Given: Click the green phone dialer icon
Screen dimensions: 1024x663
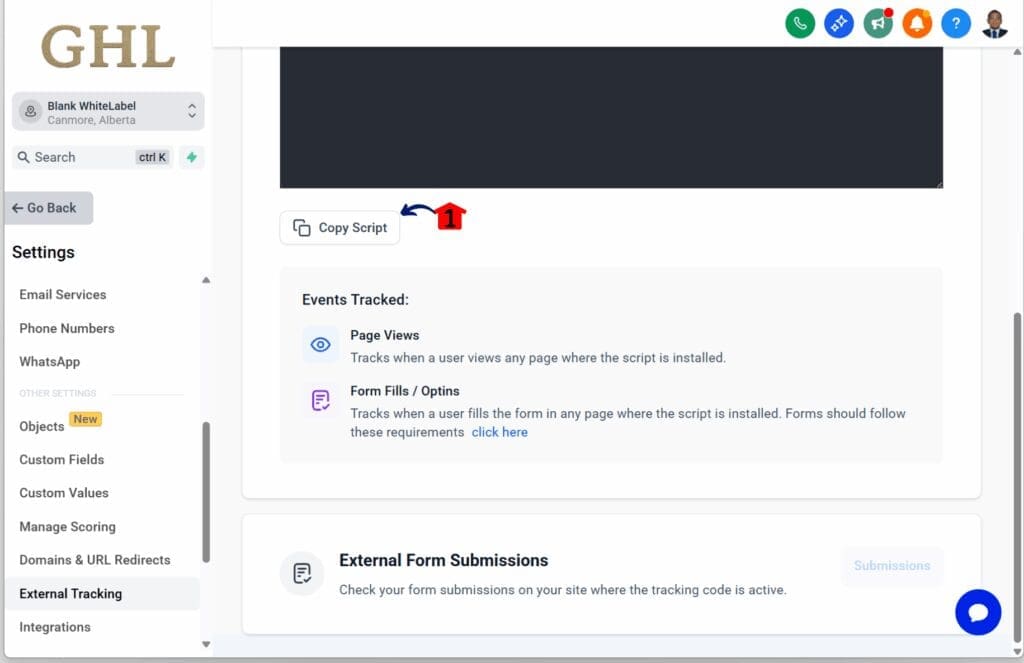Looking at the screenshot, I should [x=800, y=23].
